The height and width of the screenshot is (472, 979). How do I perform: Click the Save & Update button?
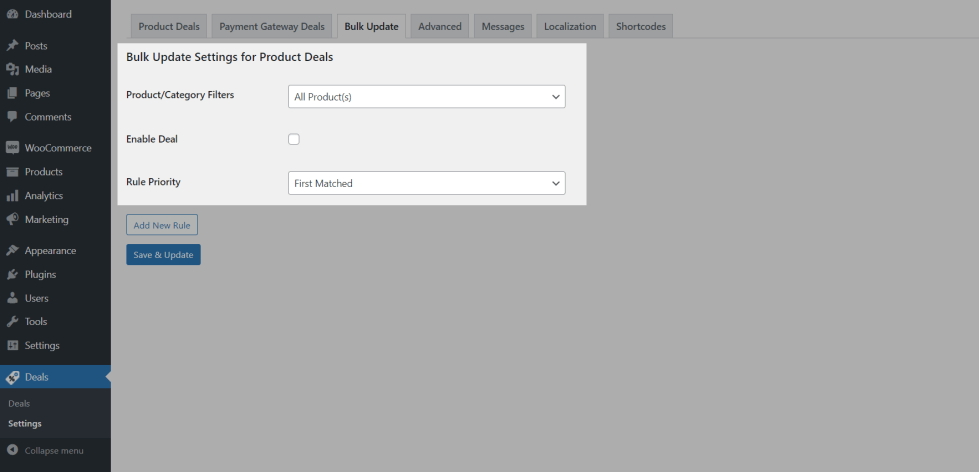coord(163,255)
